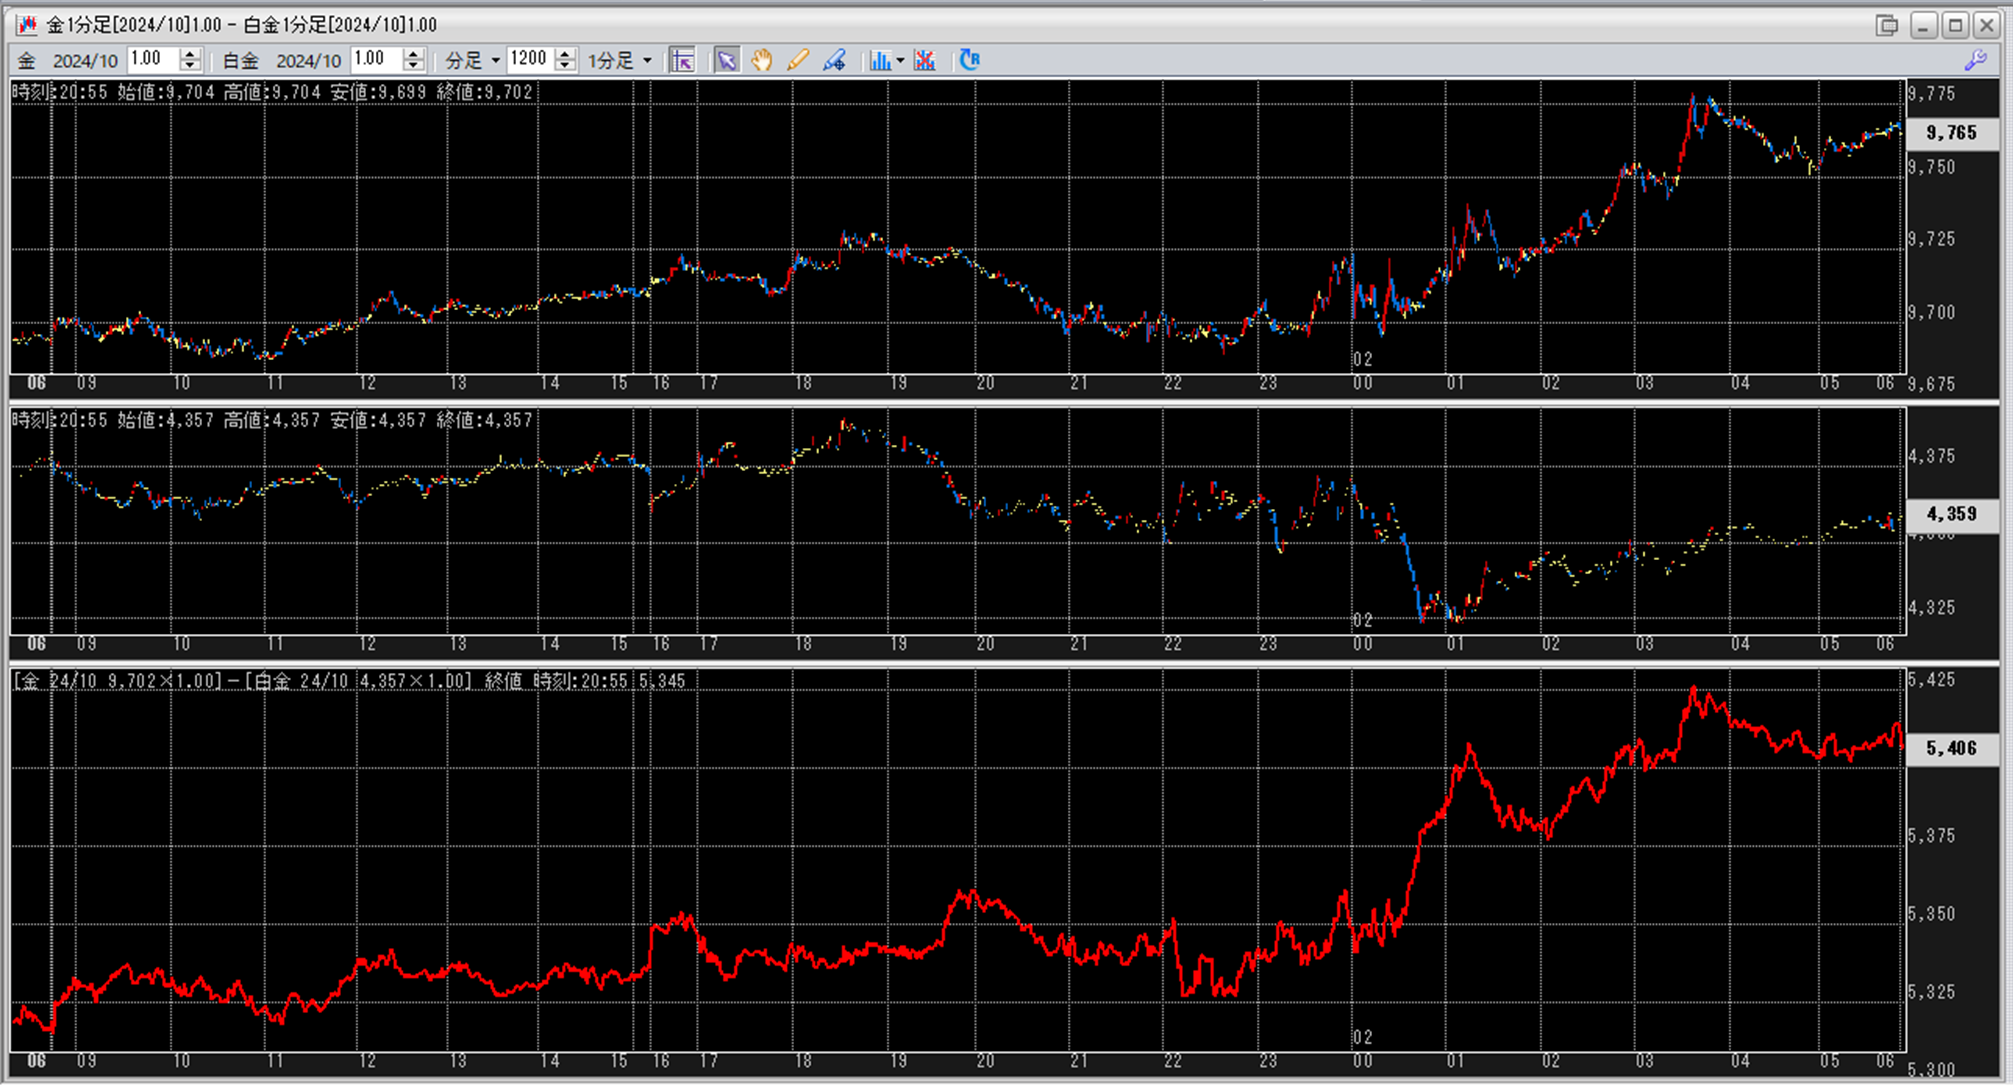Viewport: 2013px width, 1086px height.
Task: Select the arrow pointer cursor tool
Action: tap(726, 60)
